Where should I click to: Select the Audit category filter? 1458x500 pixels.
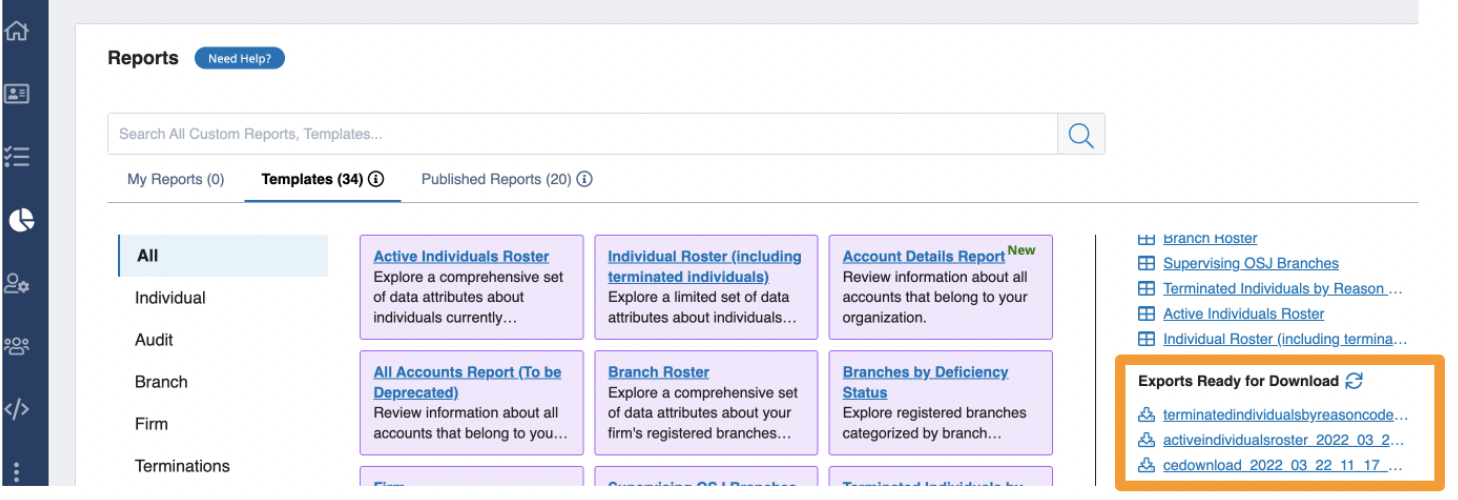154,340
